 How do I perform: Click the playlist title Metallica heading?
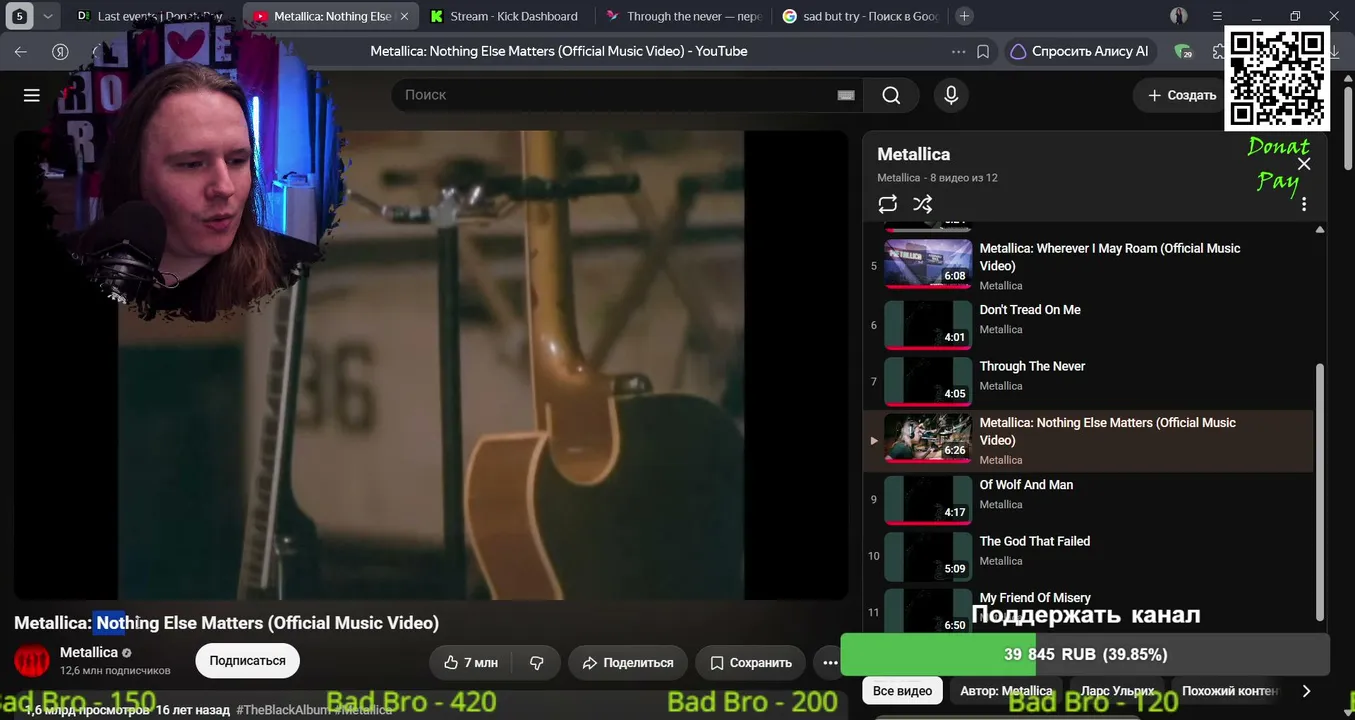914,154
